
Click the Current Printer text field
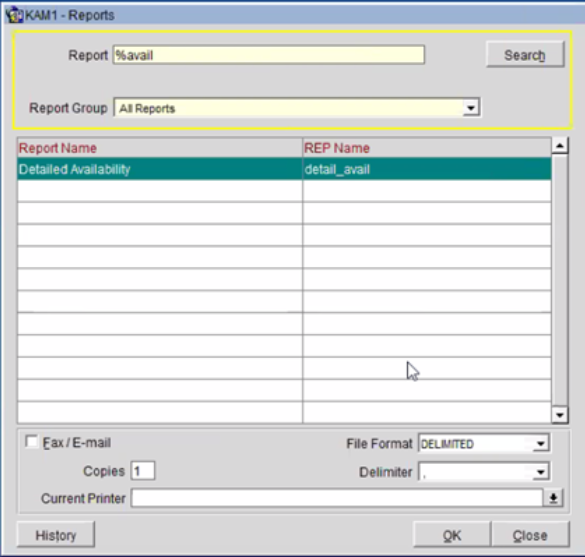[x=337, y=498]
